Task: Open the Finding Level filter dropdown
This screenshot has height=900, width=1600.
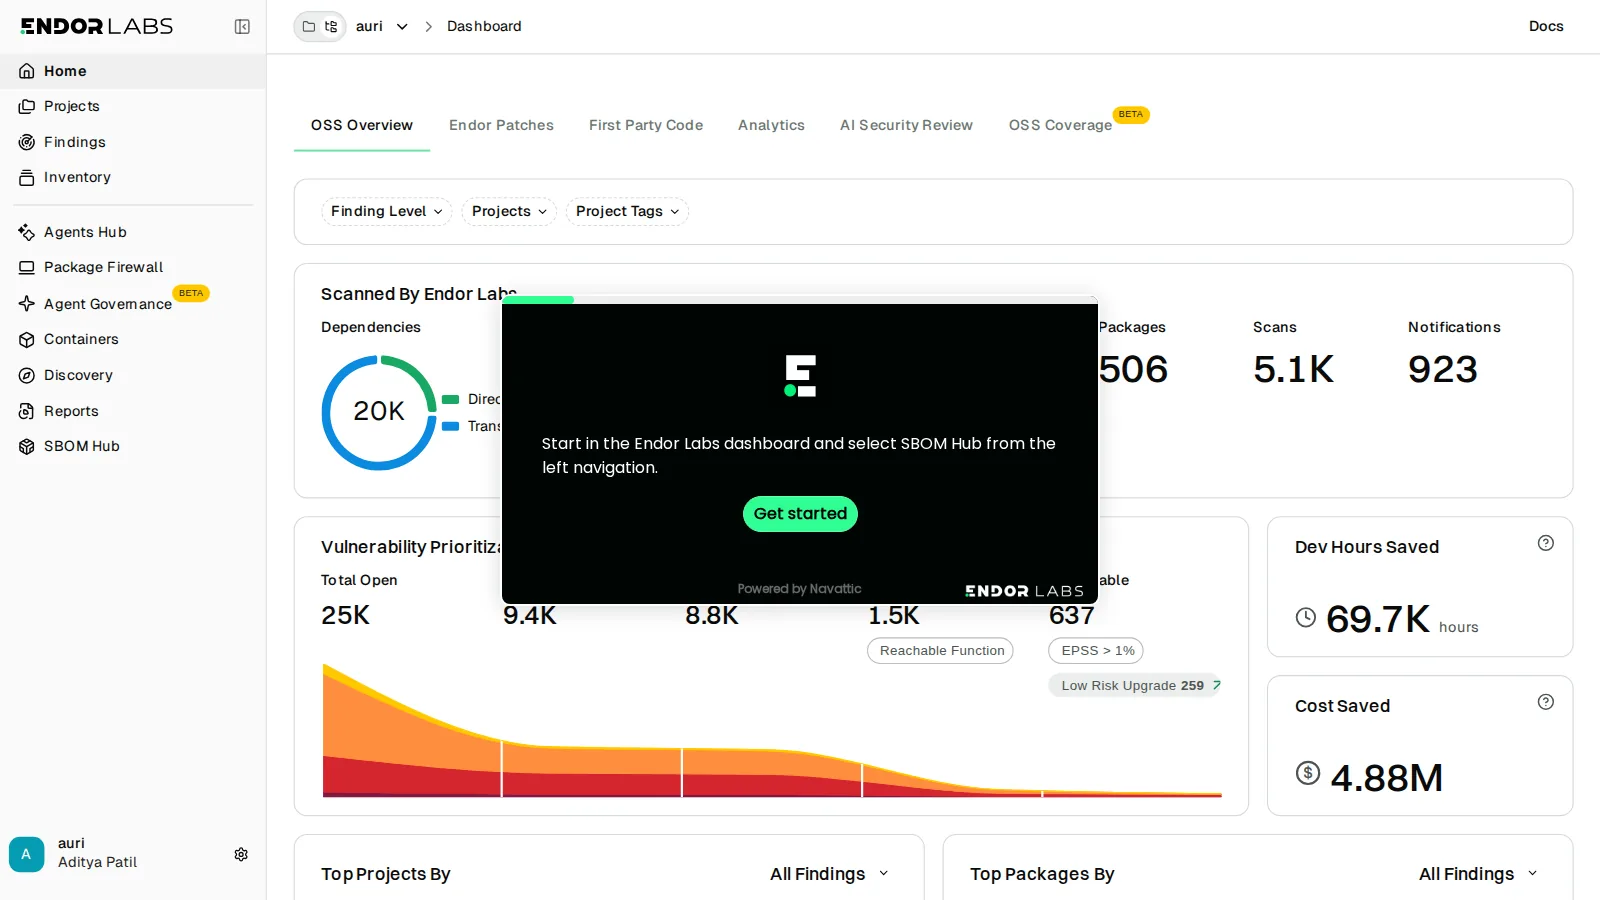Action: tap(386, 211)
